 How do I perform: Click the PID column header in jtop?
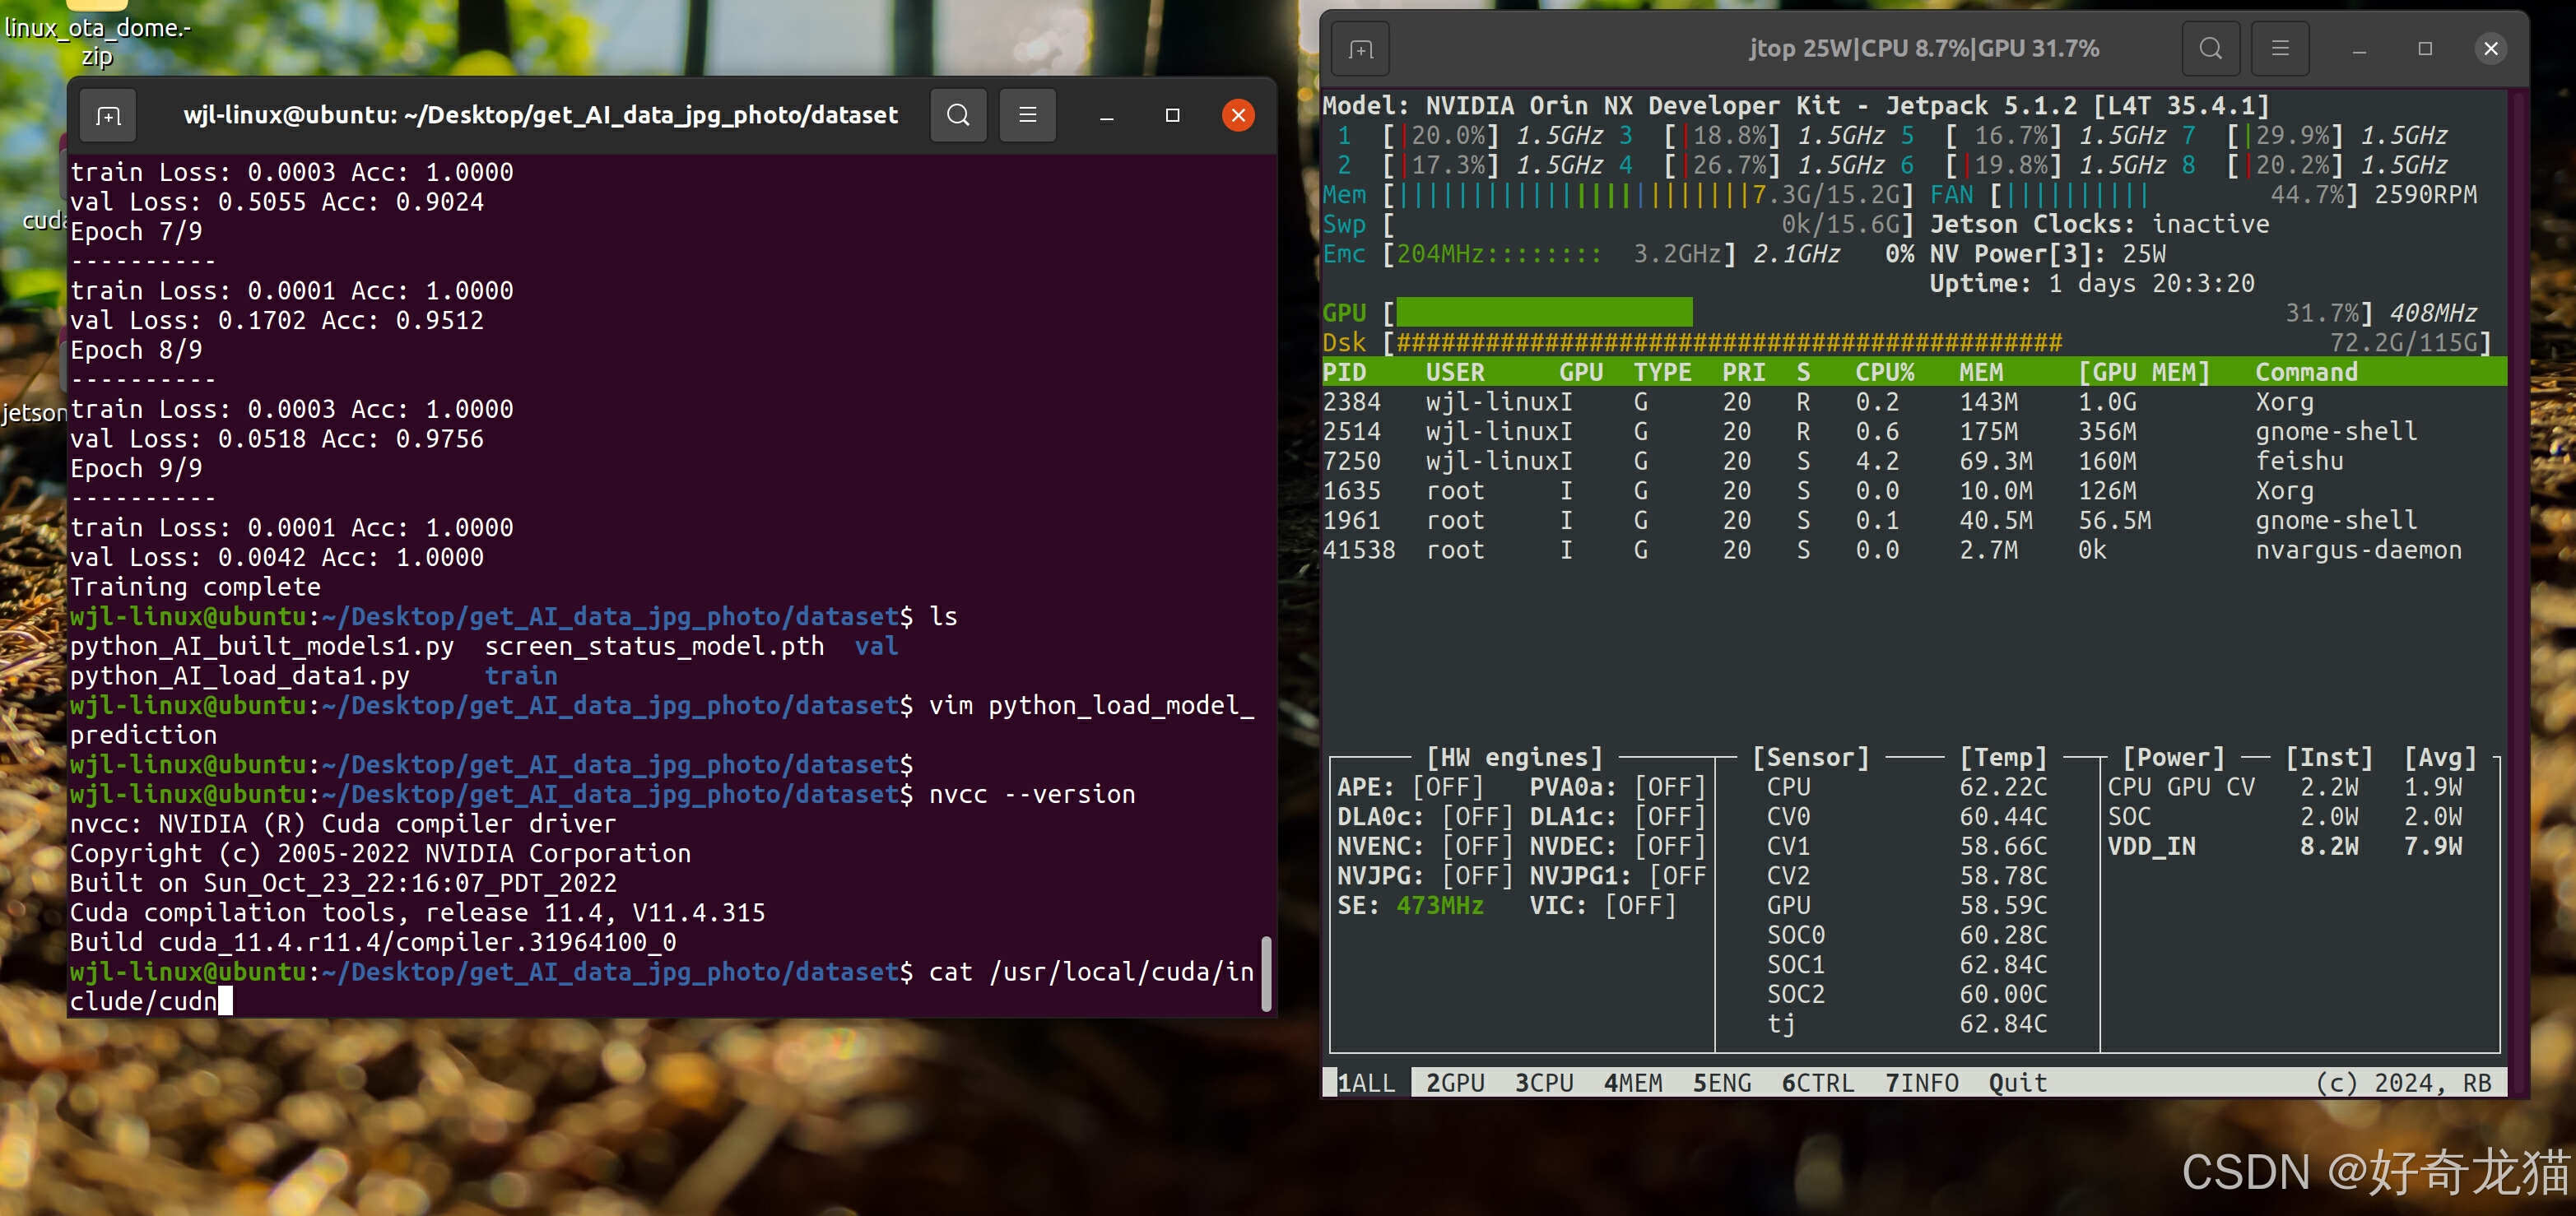(1344, 372)
